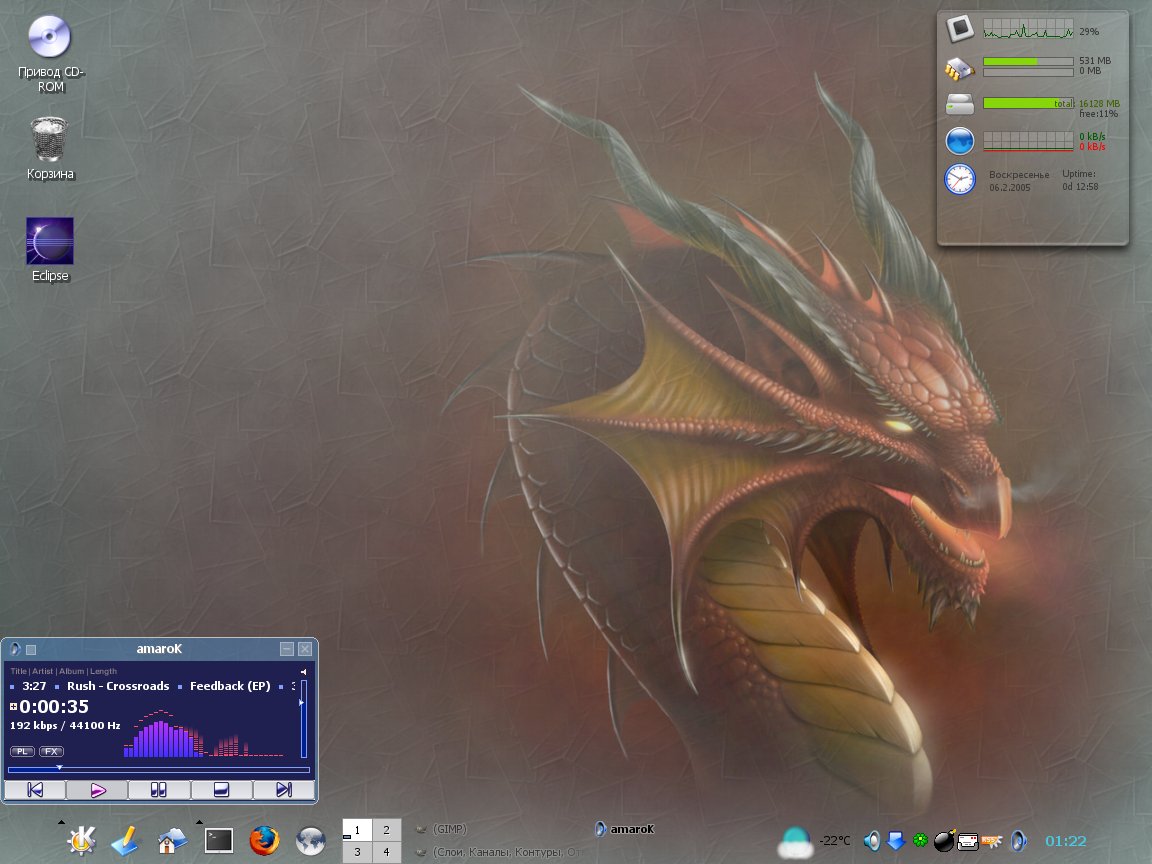Click the disk usage bar labeled total
This screenshot has width=1152, height=864.
[x=1028, y=104]
